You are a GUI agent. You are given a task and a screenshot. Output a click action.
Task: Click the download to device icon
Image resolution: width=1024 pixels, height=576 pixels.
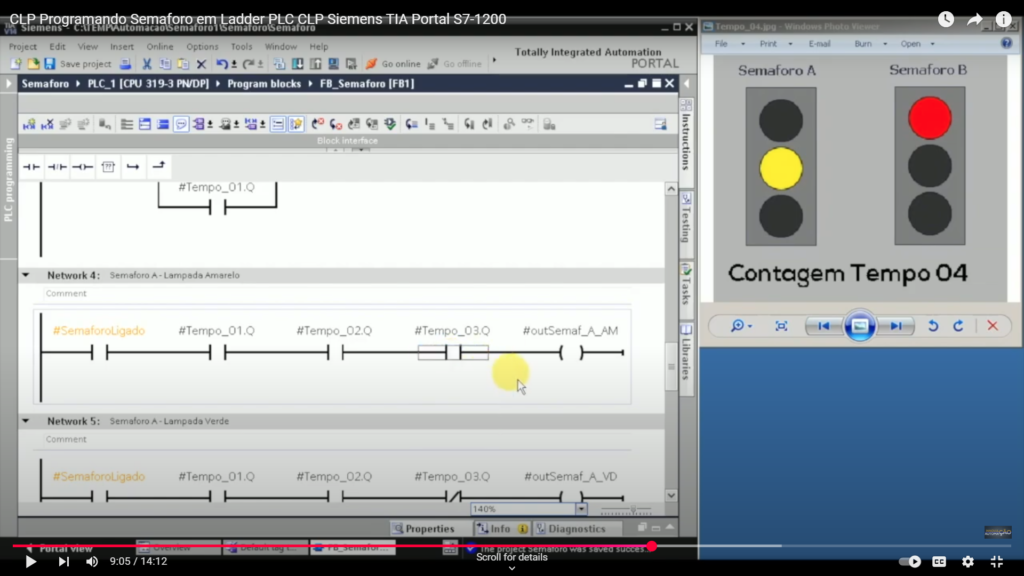pyautogui.click(x=297, y=64)
